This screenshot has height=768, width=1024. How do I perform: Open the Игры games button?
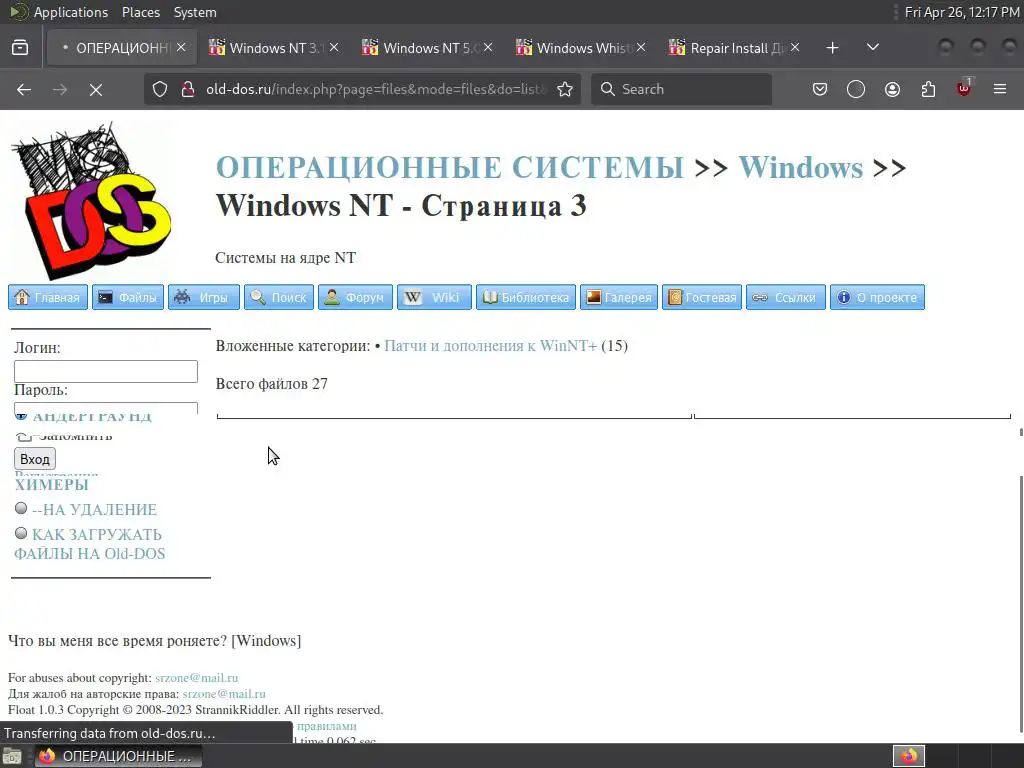click(x=204, y=297)
